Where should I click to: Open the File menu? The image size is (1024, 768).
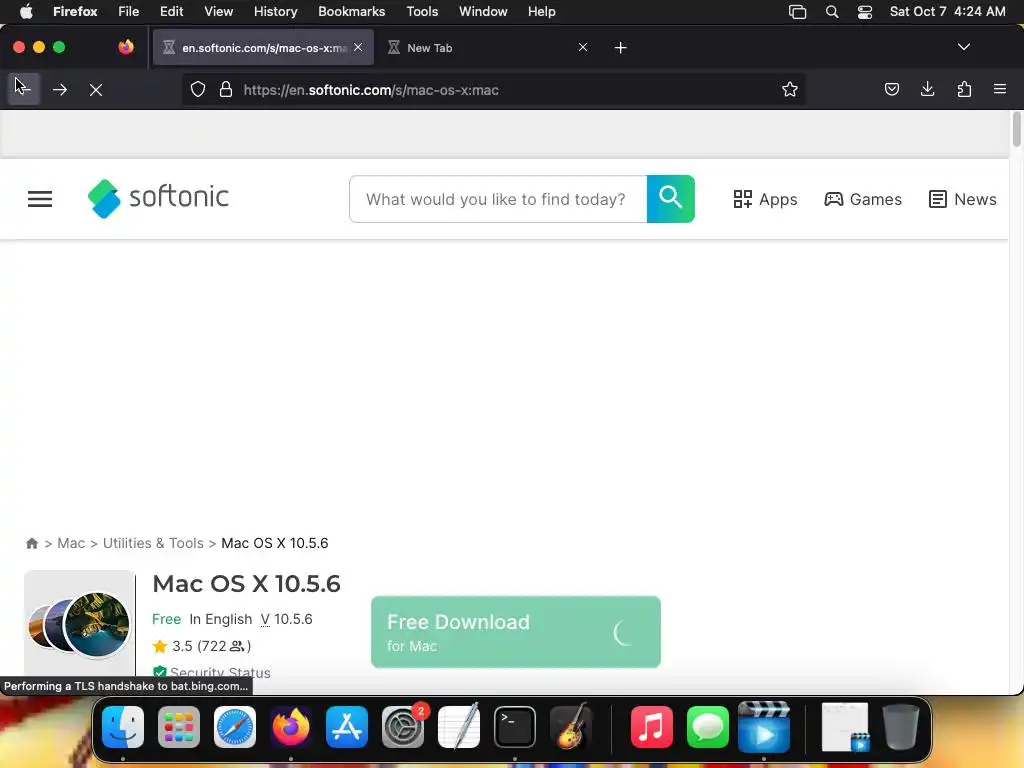(129, 11)
